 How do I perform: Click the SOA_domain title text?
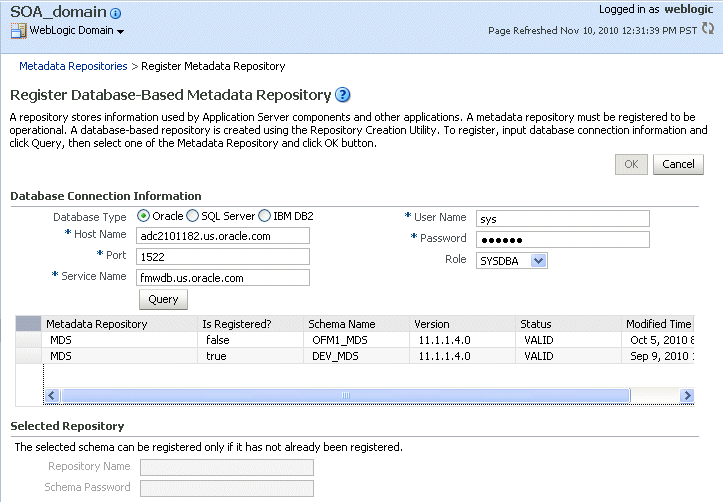click(x=59, y=12)
